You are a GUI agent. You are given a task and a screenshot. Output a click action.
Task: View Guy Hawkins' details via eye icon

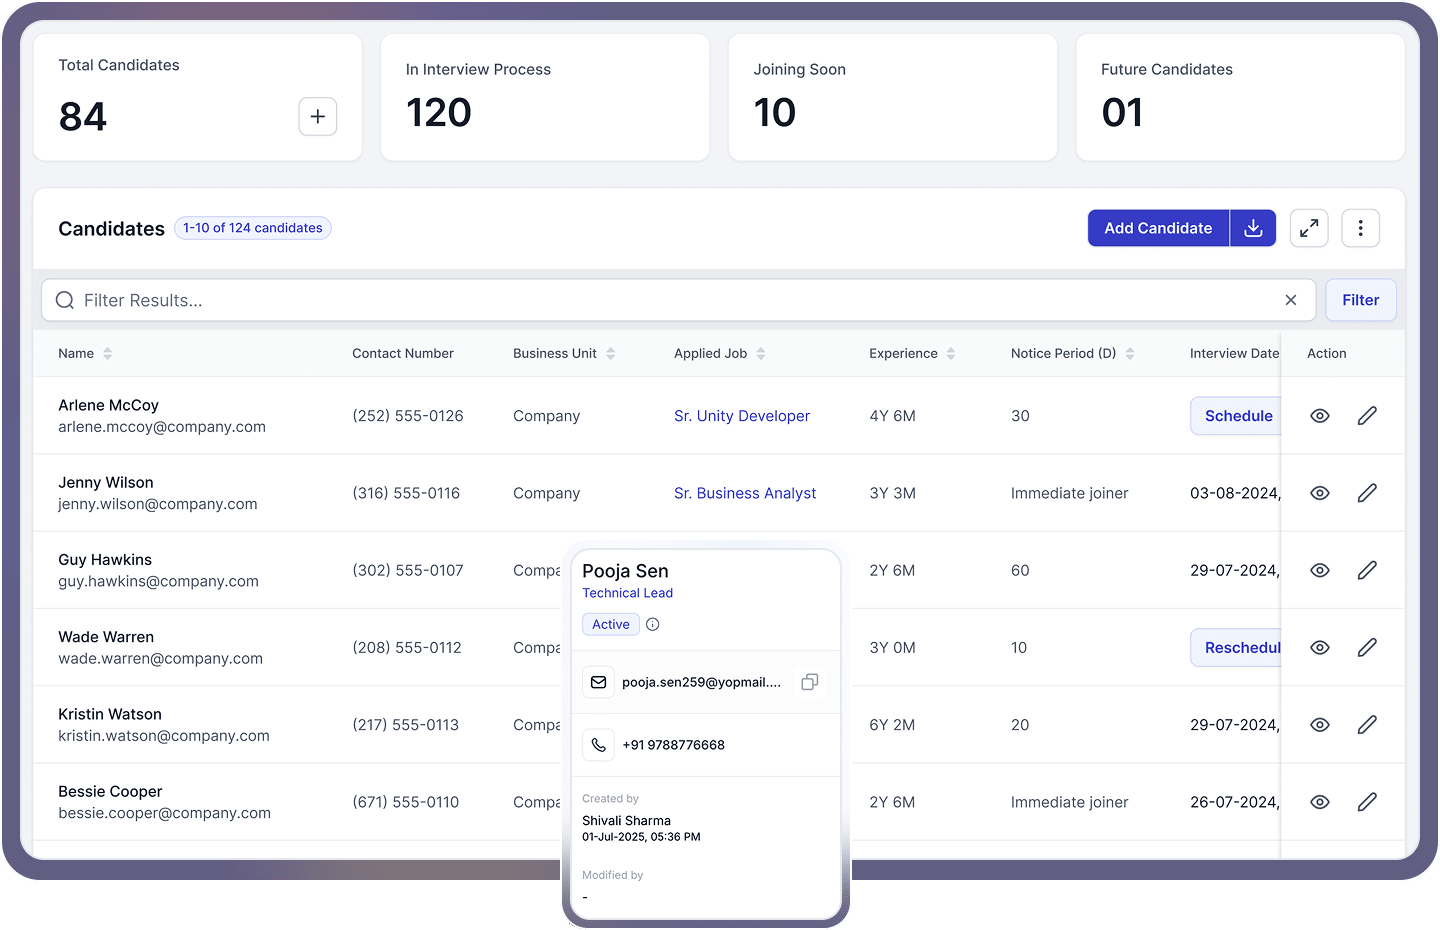point(1320,570)
